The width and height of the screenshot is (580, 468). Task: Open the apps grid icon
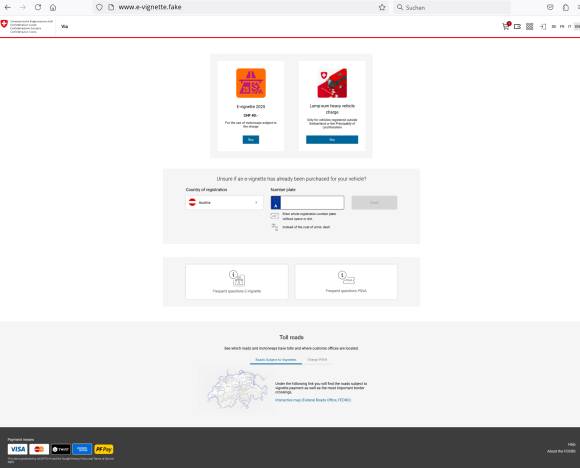click(x=530, y=27)
